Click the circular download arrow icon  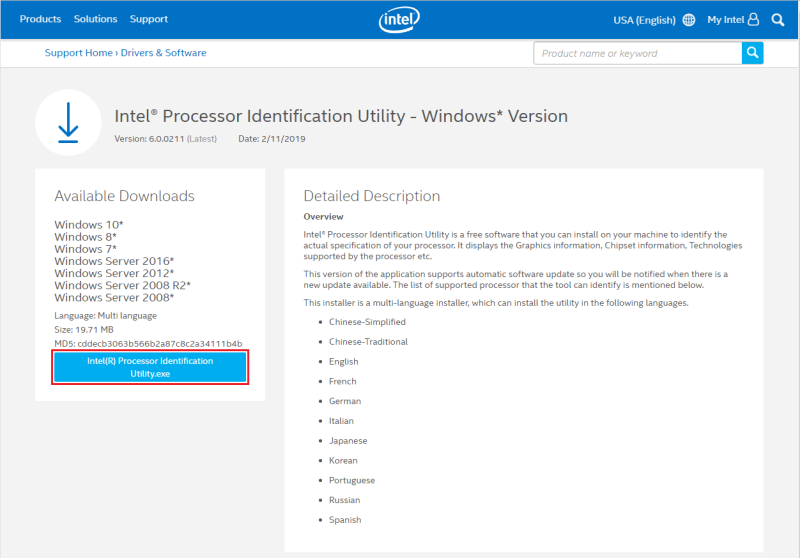tap(68, 123)
